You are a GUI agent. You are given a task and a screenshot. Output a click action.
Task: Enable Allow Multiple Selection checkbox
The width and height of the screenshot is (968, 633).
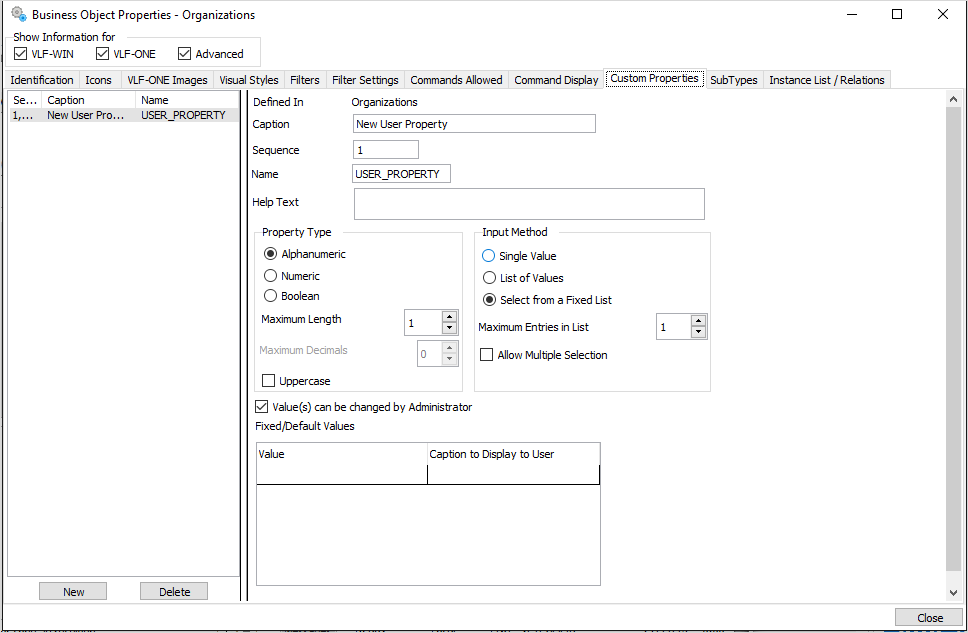pos(486,354)
